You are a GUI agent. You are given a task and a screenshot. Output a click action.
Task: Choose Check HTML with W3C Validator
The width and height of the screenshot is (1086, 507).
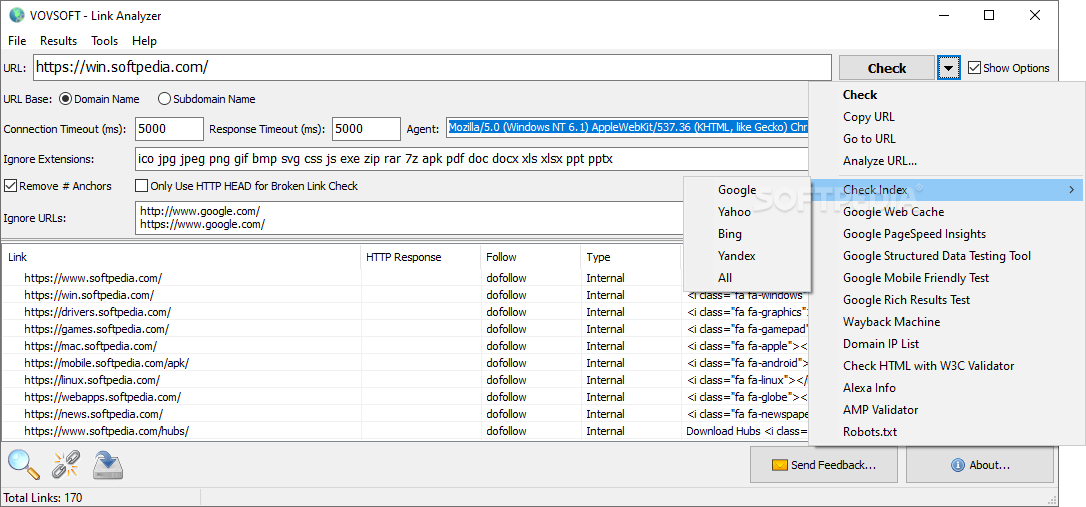coord(946,366)
